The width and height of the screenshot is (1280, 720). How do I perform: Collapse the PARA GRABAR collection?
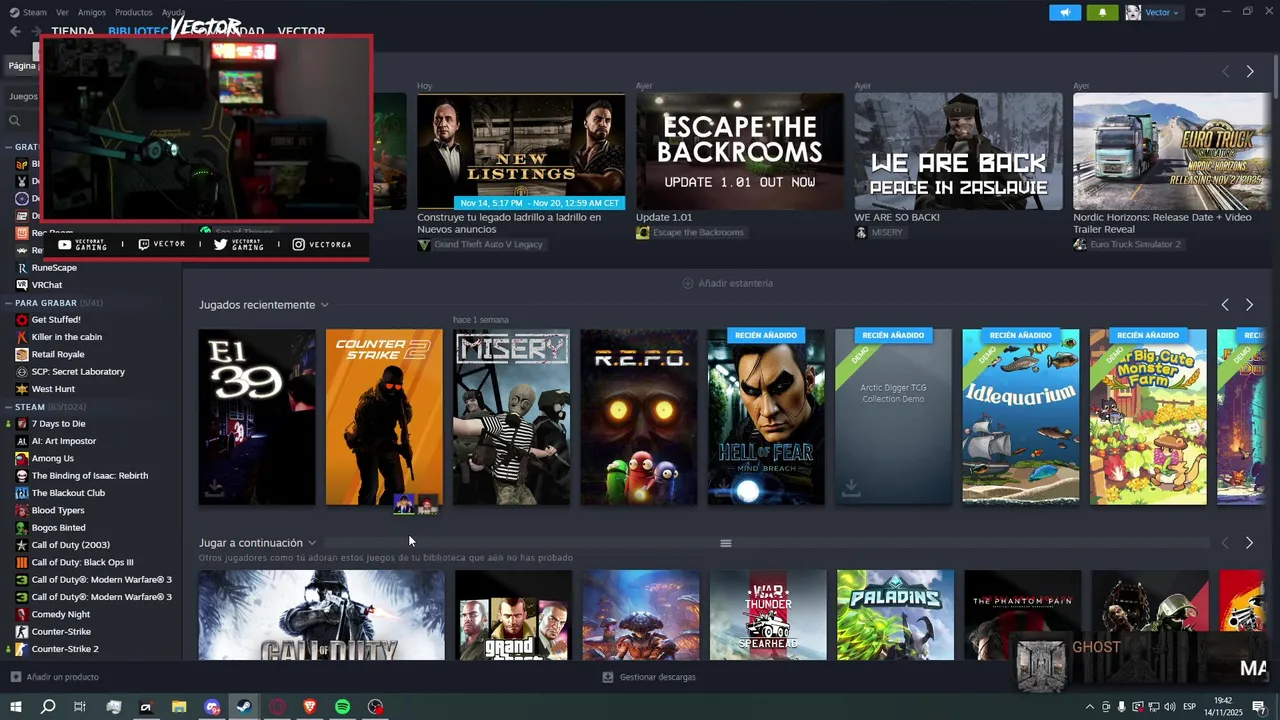pyautogui.click(x=9, y=303)
